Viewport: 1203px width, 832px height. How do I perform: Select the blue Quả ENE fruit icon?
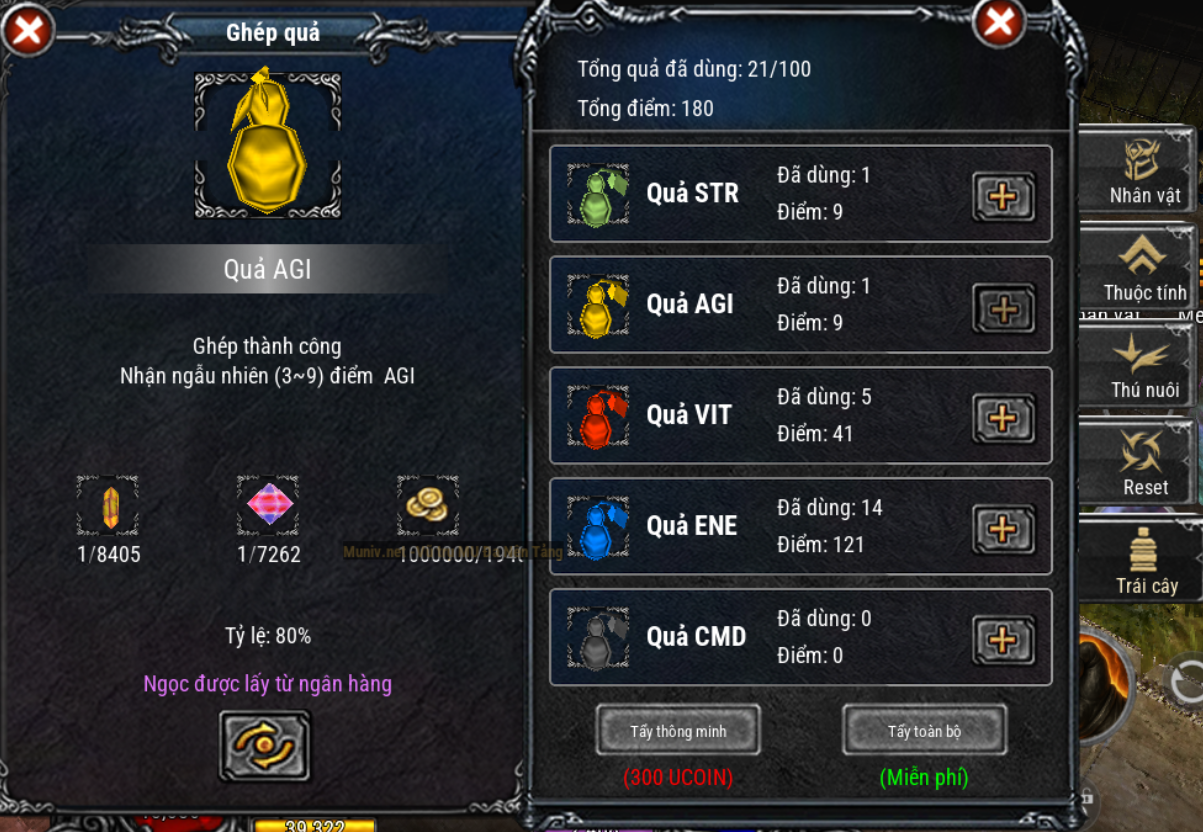(598, 528)
